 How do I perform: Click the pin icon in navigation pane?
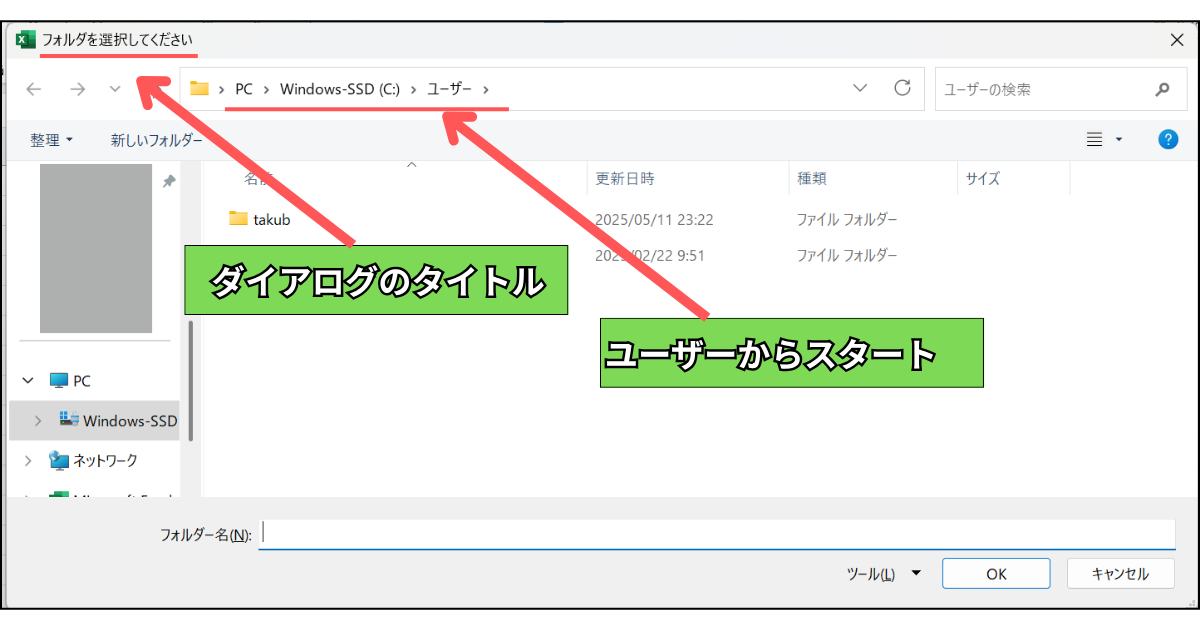click(x=169, y=181)
